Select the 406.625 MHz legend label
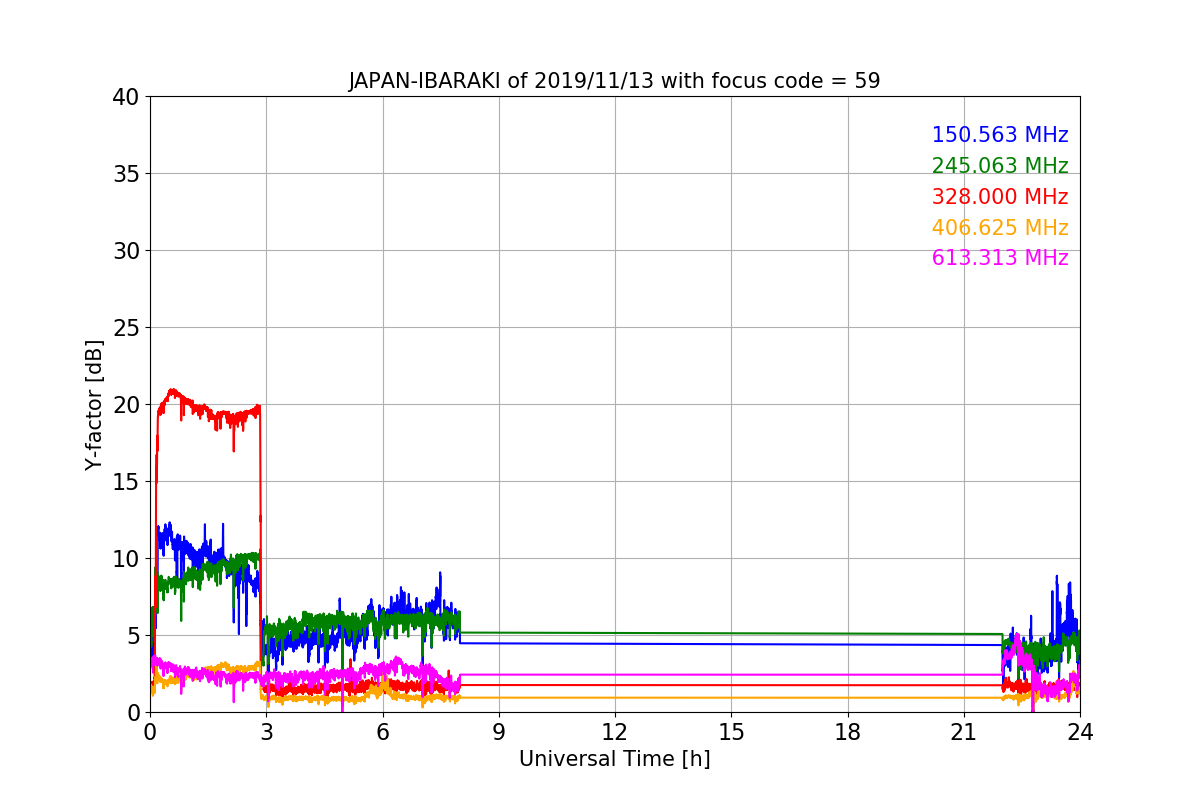 tap(1000, 228)
